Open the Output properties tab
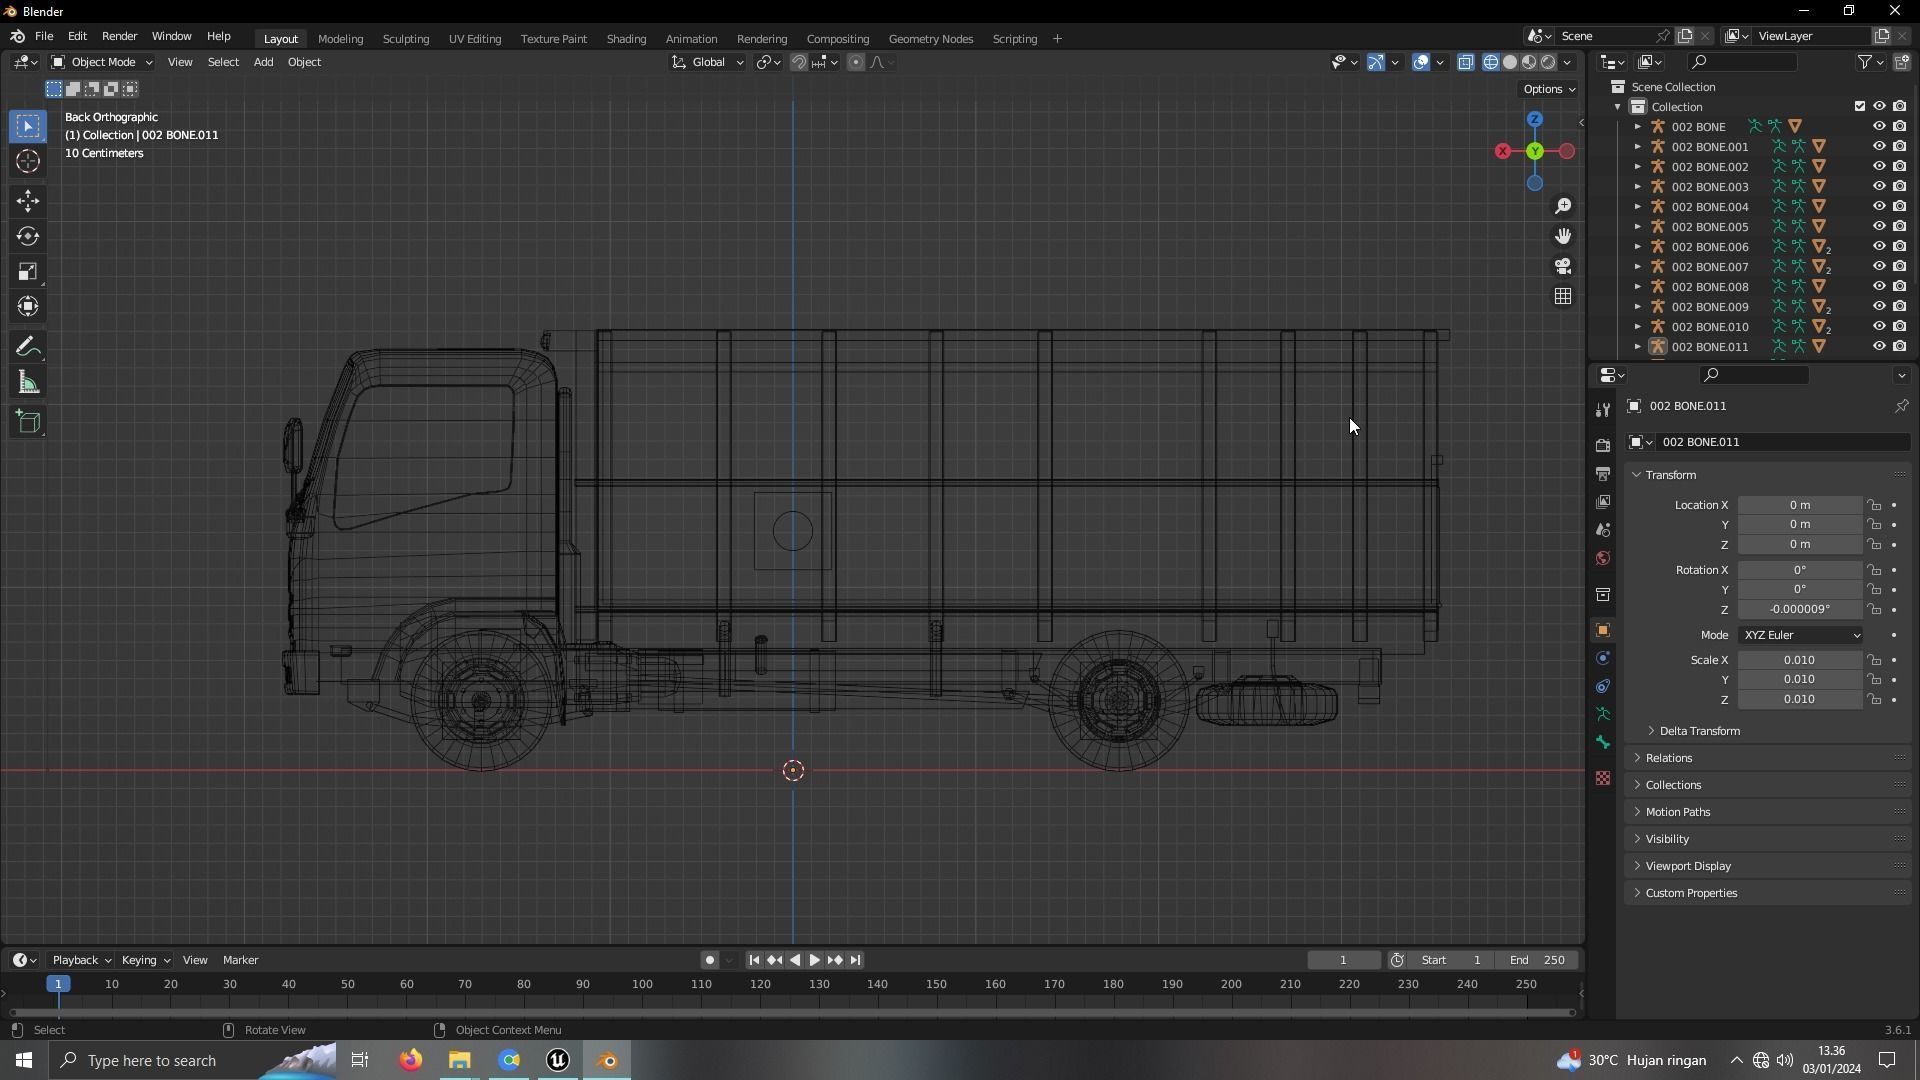Image resolution: width=1920 pixels, height=1080 pixels. pos(1603,473)
